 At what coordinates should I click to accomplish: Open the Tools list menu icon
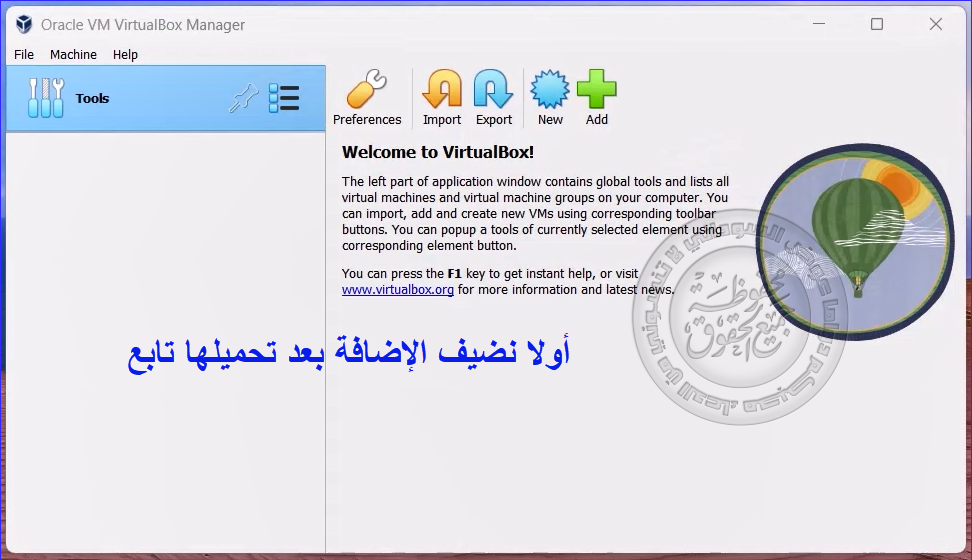click(284, 98)
